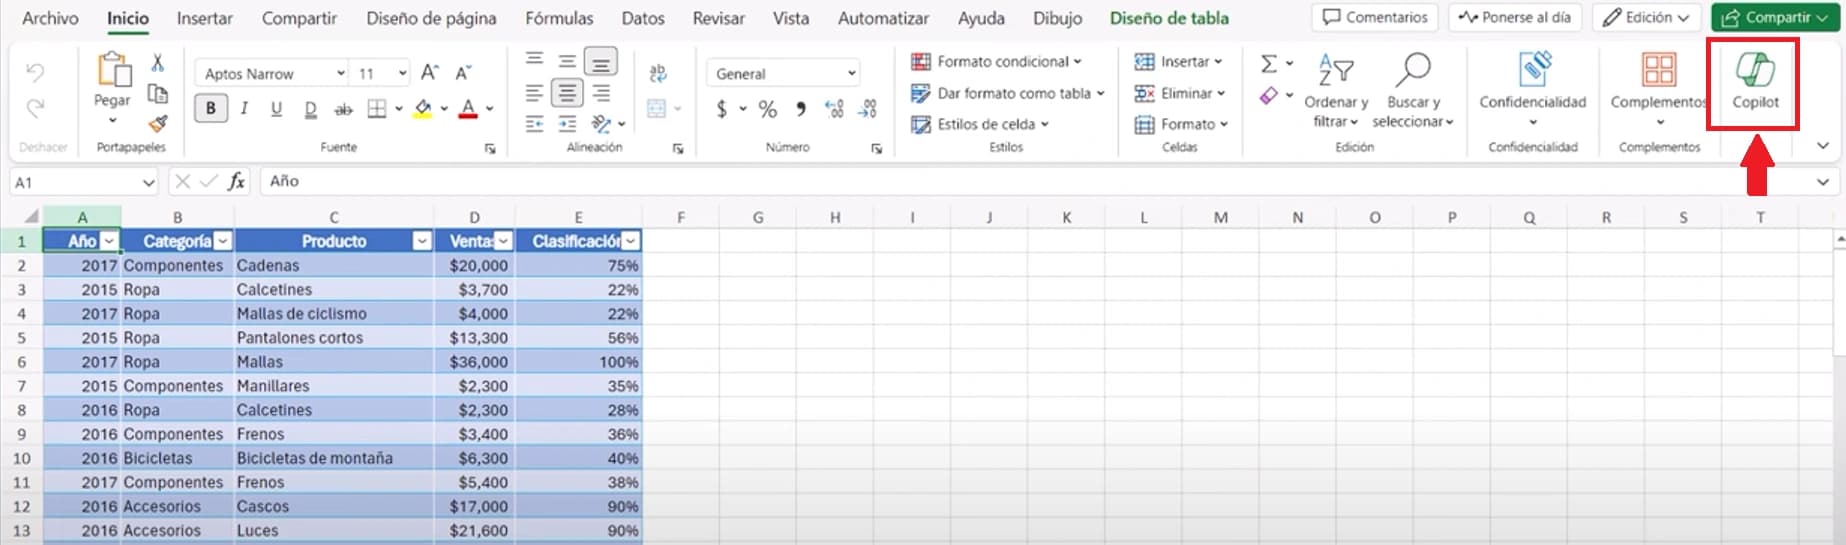Open the Ventas column filter dropdown
Image resolution: width=1846 pixels, height=545 pixels.
pyautogui.click(x=504, y=241)
